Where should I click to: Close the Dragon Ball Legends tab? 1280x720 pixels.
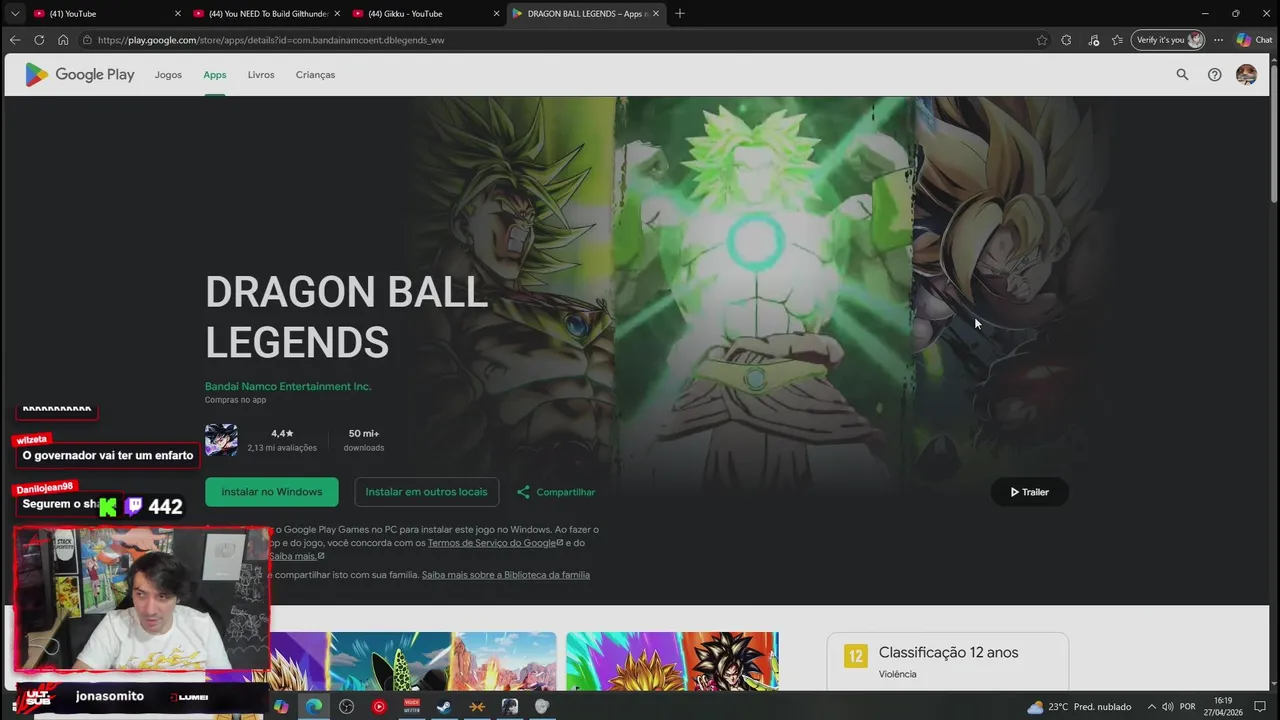point(656,13)
